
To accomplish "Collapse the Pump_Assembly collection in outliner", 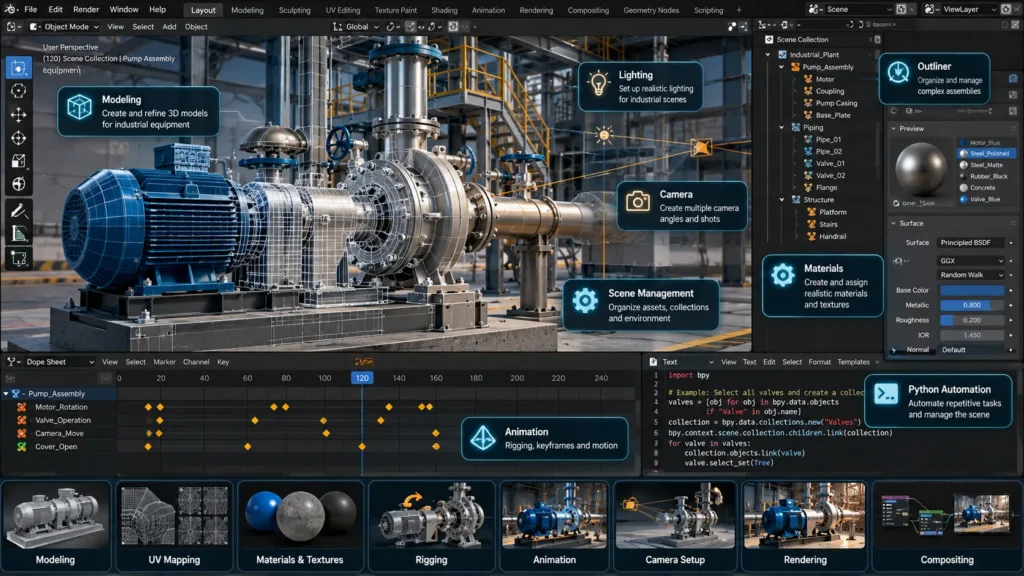I will click(781, 67).
